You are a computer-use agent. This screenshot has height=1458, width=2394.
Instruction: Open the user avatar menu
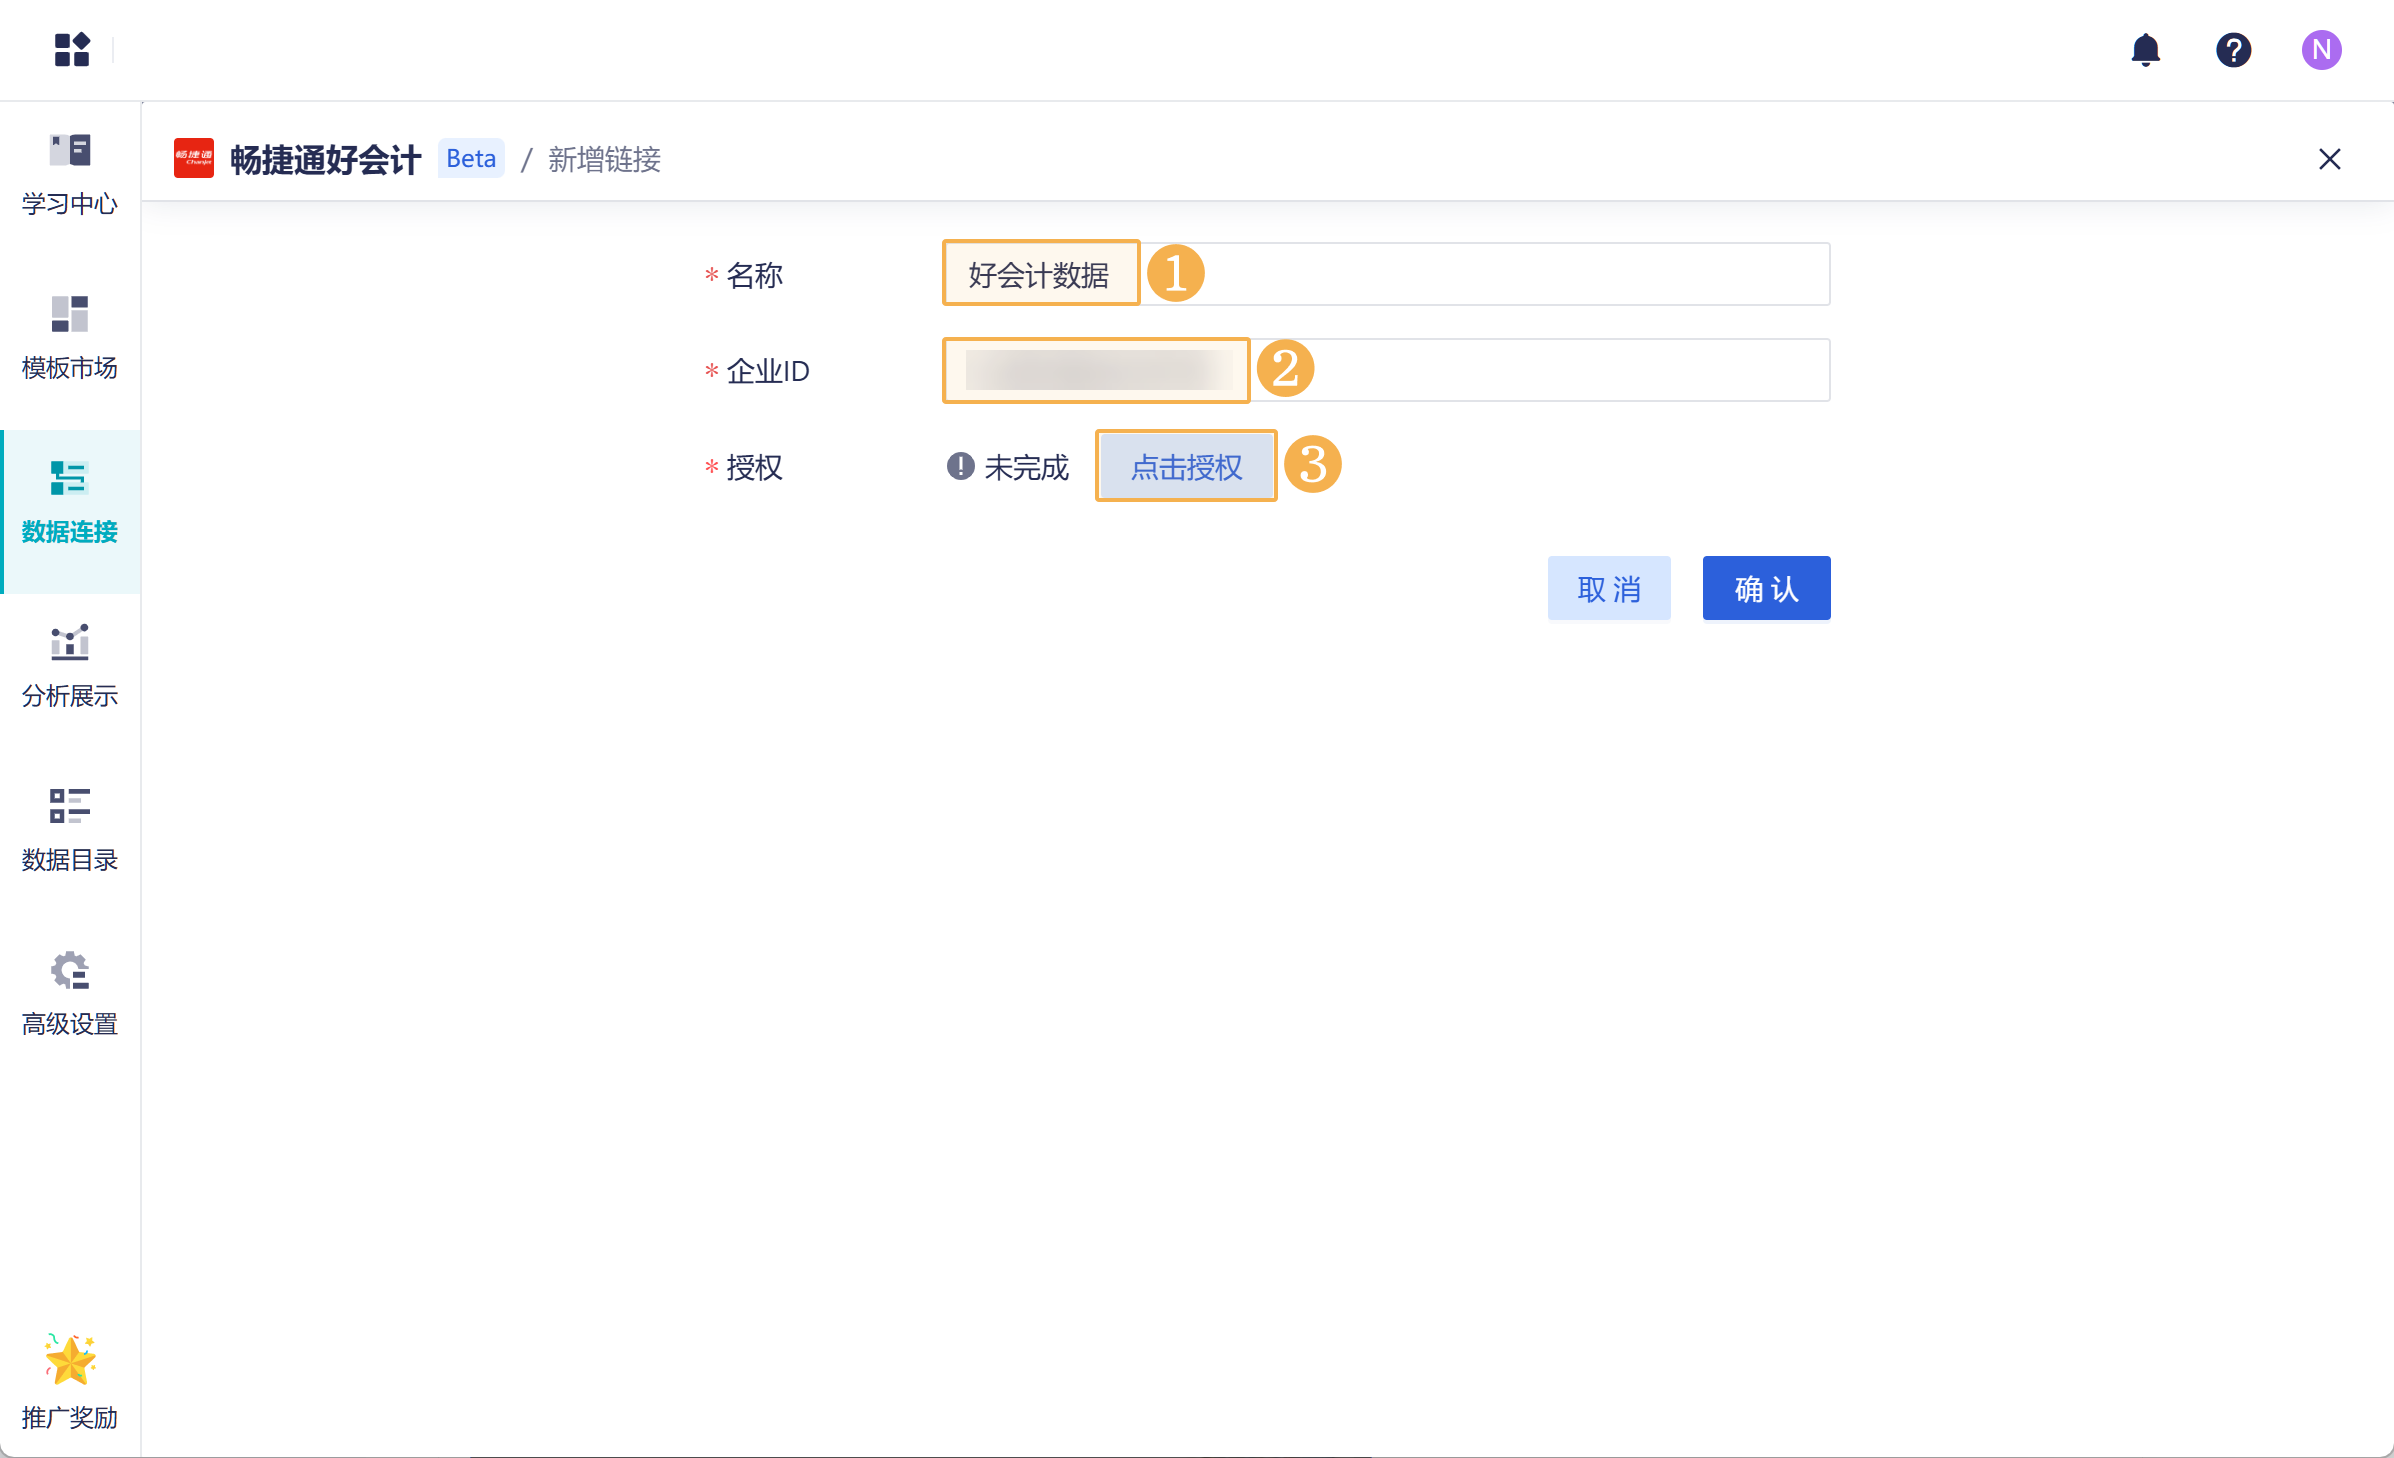2322,49
